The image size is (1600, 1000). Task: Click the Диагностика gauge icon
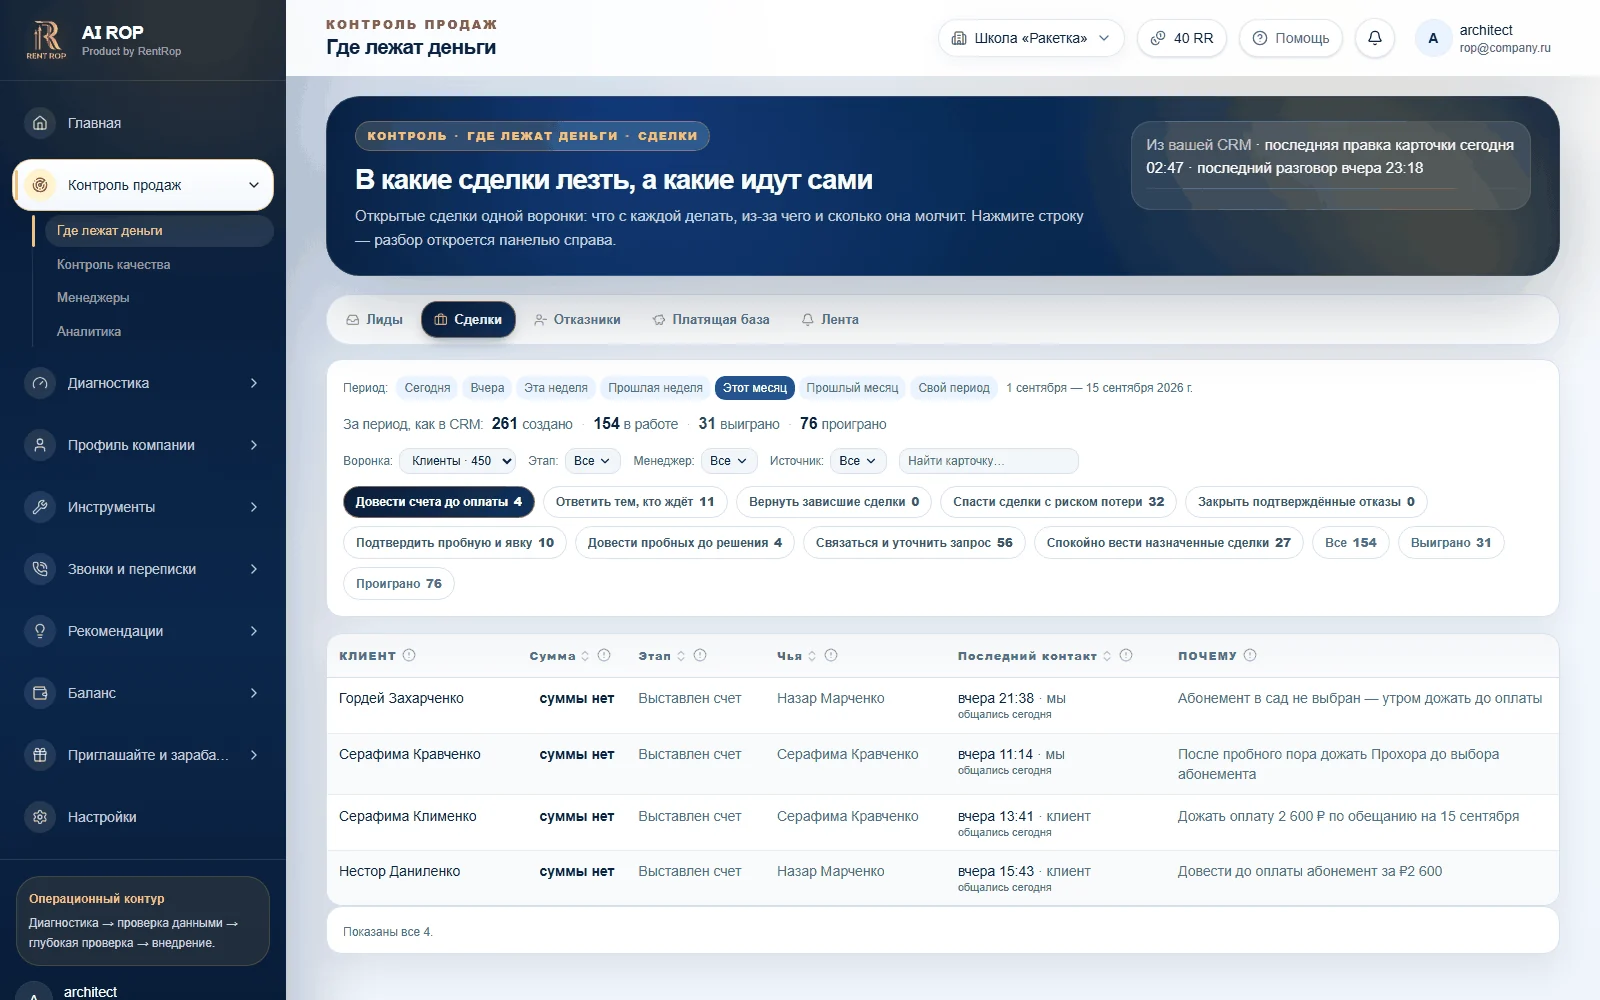(40, 383)
